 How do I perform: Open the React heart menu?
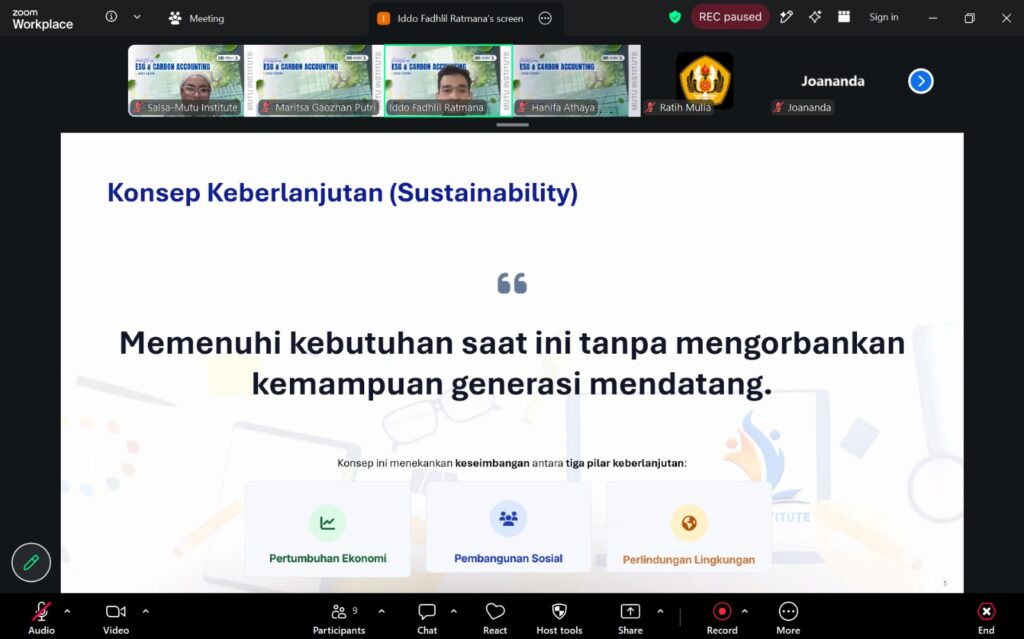click(495, 617)
